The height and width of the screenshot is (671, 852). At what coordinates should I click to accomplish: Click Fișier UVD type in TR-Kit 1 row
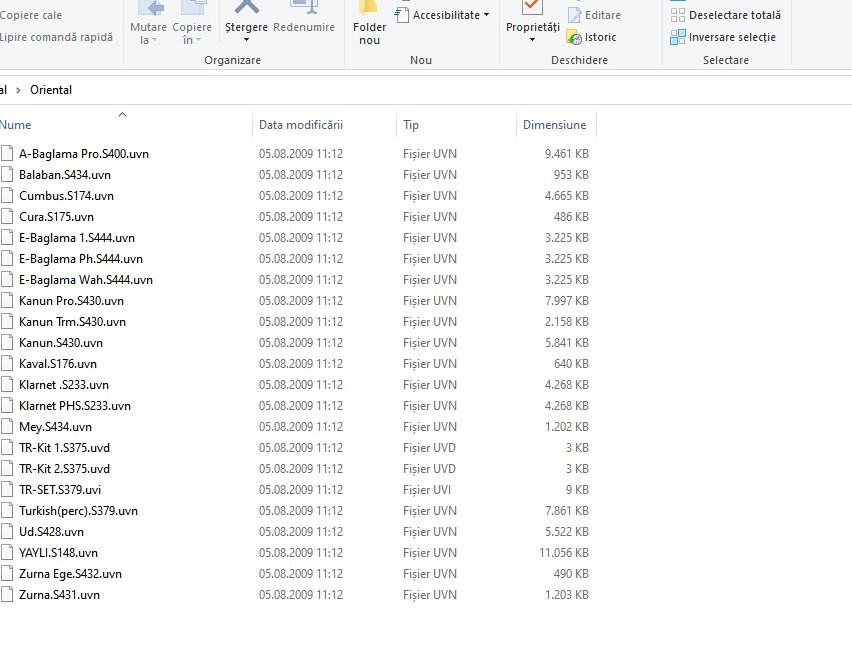pyautogui.click(x=429, y=448)
